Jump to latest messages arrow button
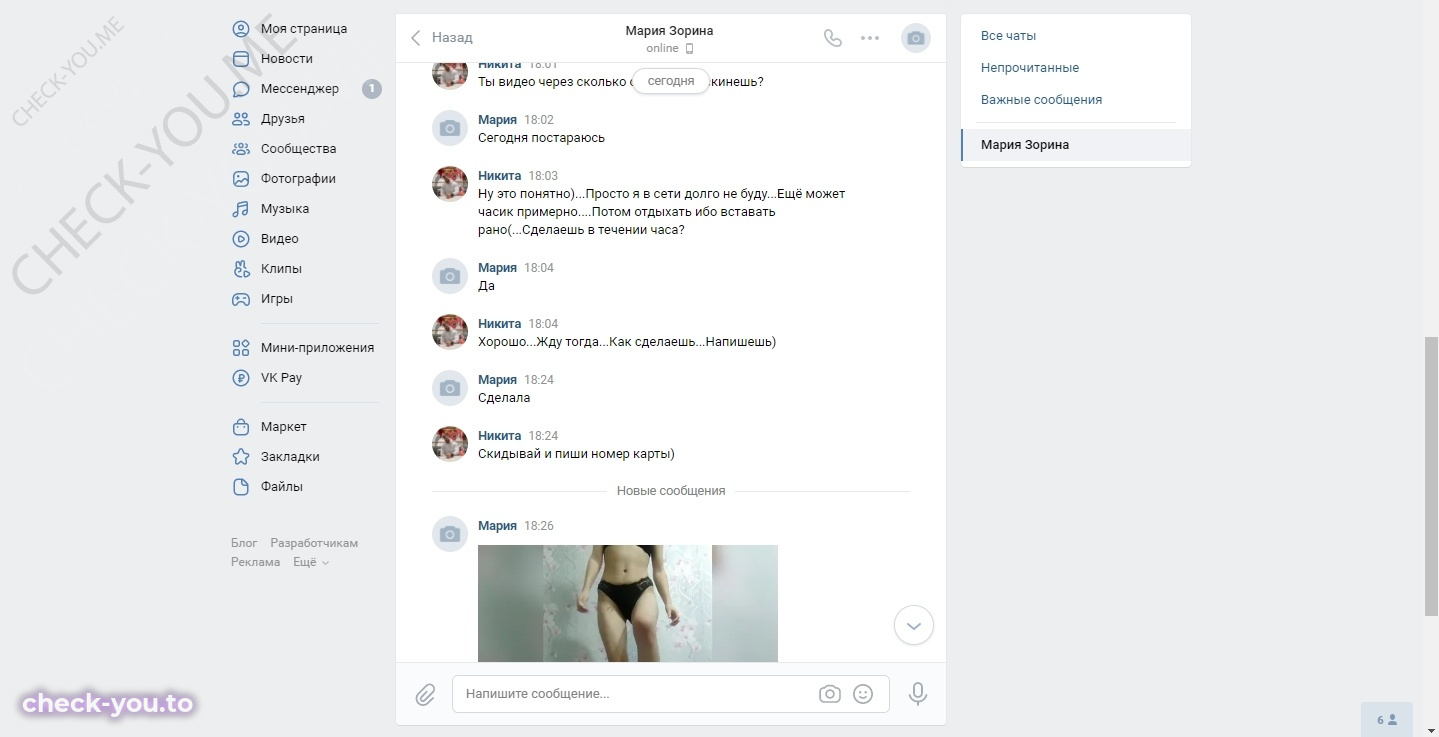 click(913, 626)
